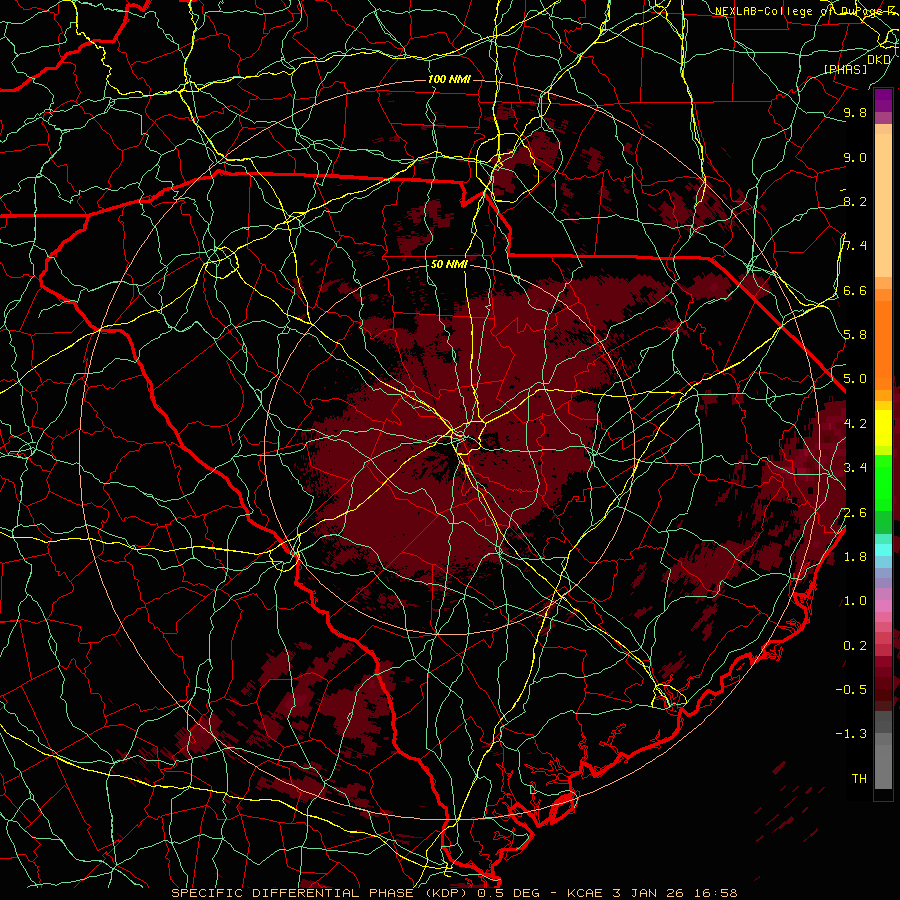
Task: Click the KCAE station identifier in caption
Action: [x=585, y=893]
